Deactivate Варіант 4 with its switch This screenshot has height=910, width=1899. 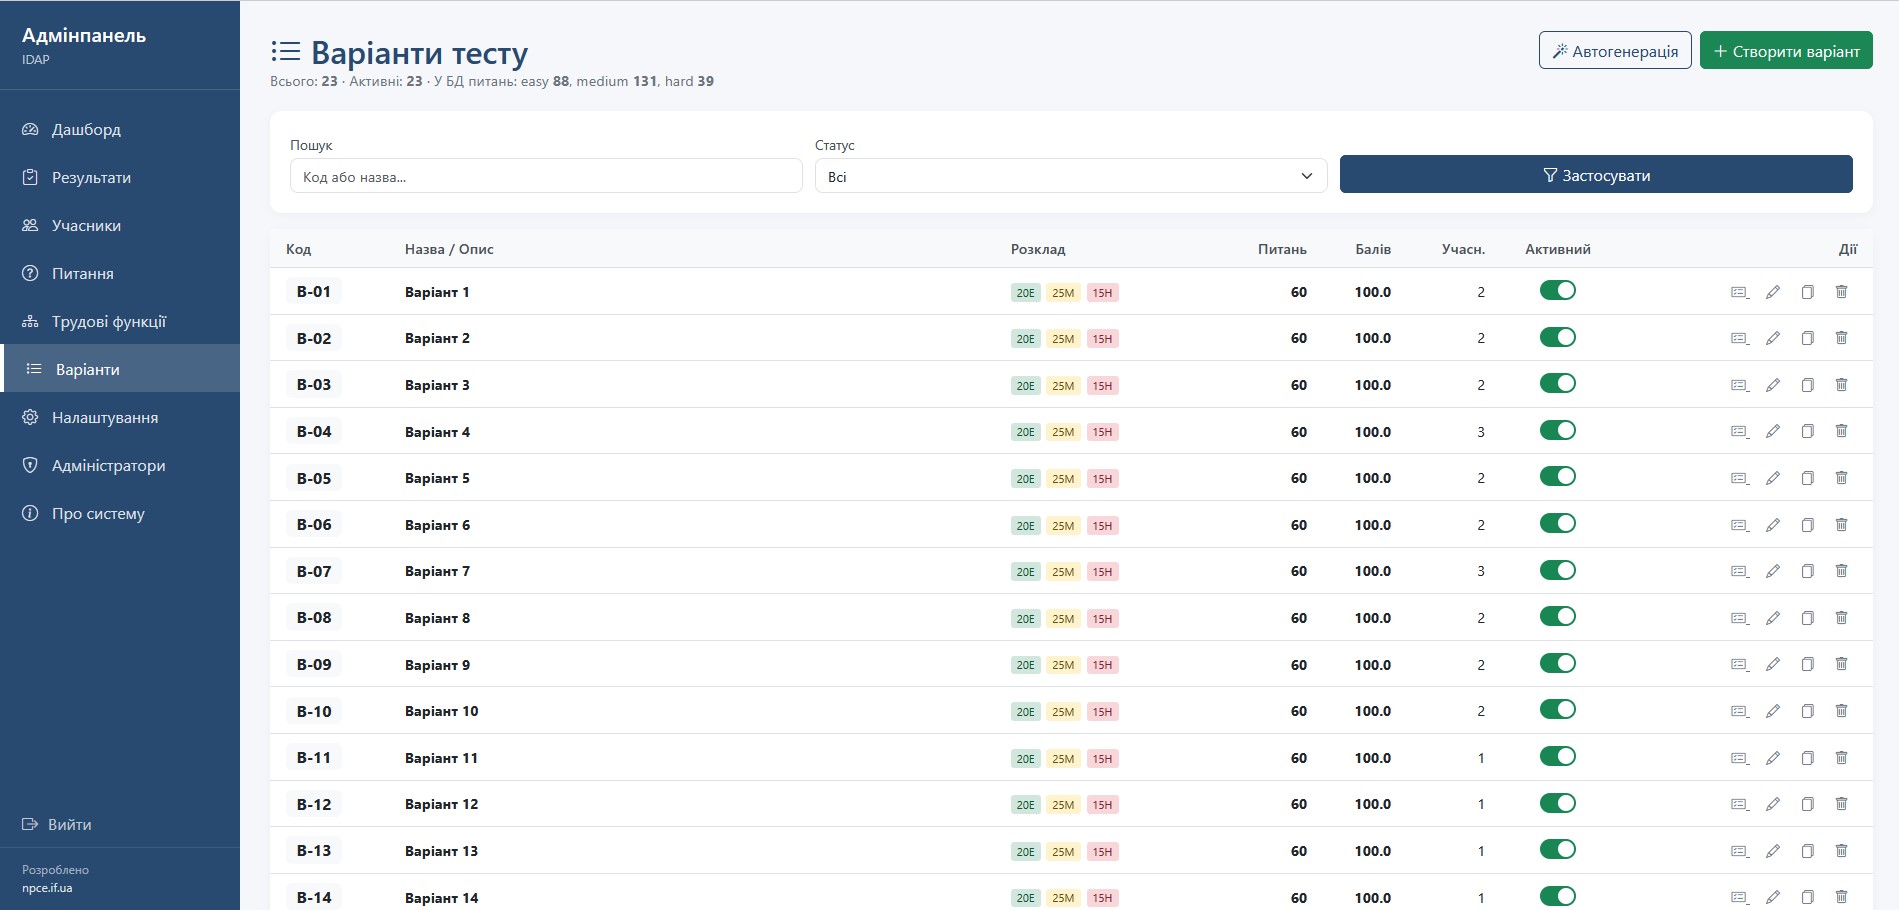(x=1558, y=430)
